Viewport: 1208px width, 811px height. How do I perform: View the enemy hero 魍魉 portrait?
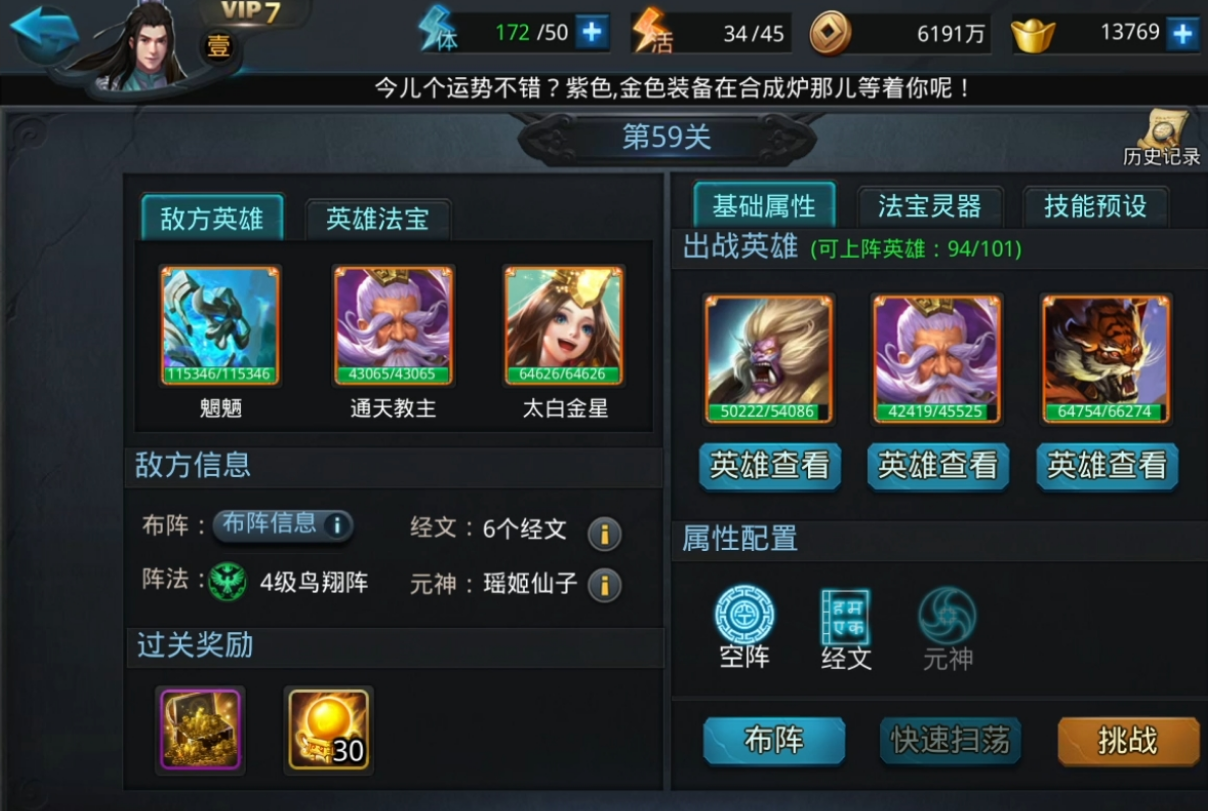220,326
